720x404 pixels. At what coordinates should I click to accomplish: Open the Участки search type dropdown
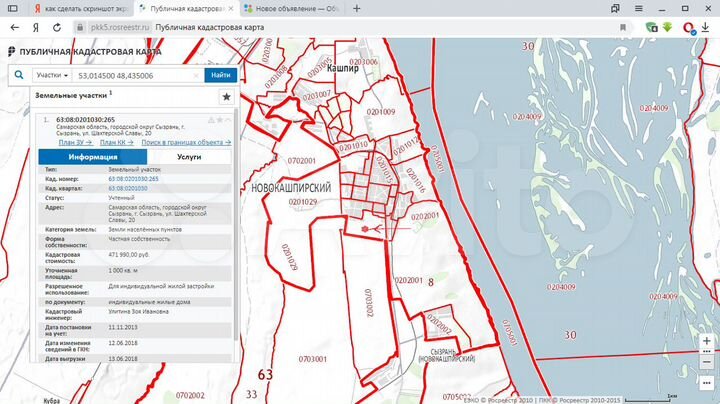52,75
